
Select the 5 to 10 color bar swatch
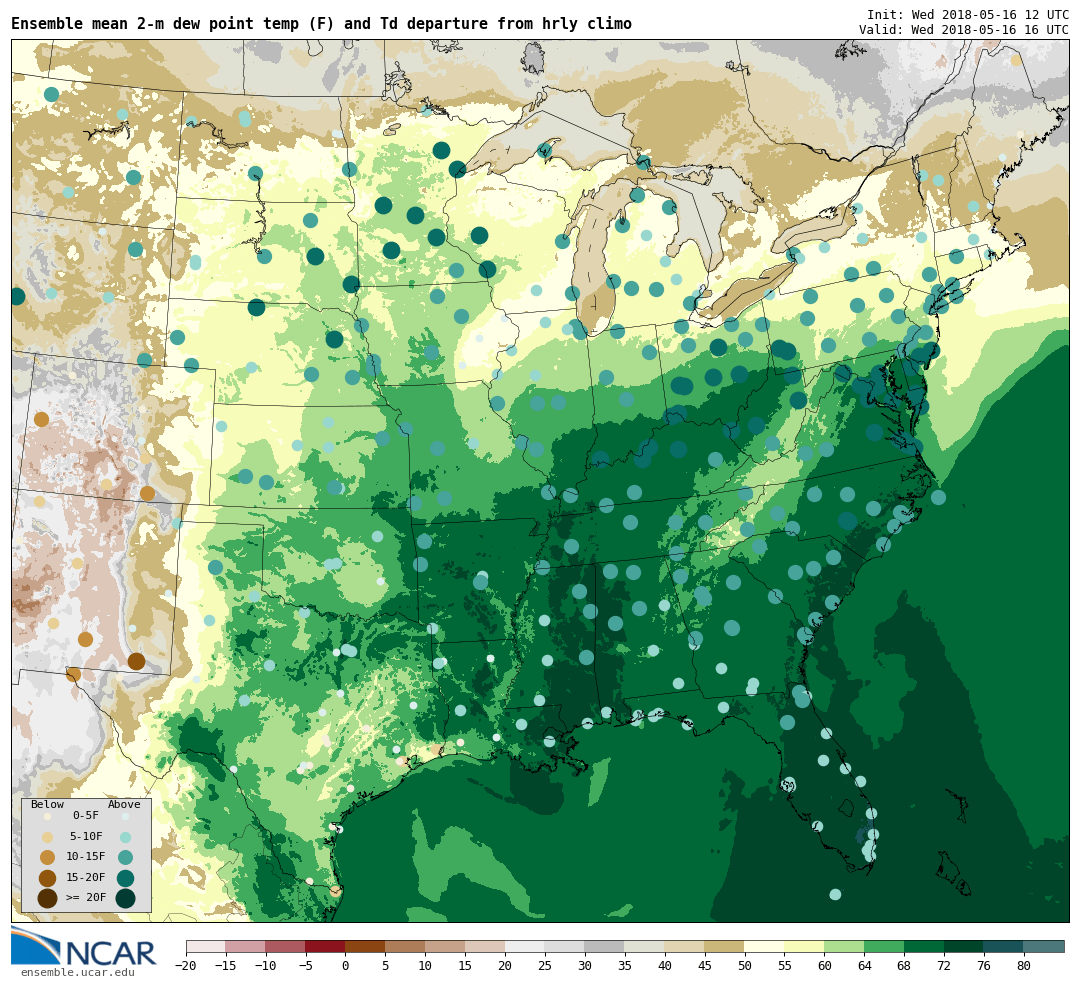[406, 946]
